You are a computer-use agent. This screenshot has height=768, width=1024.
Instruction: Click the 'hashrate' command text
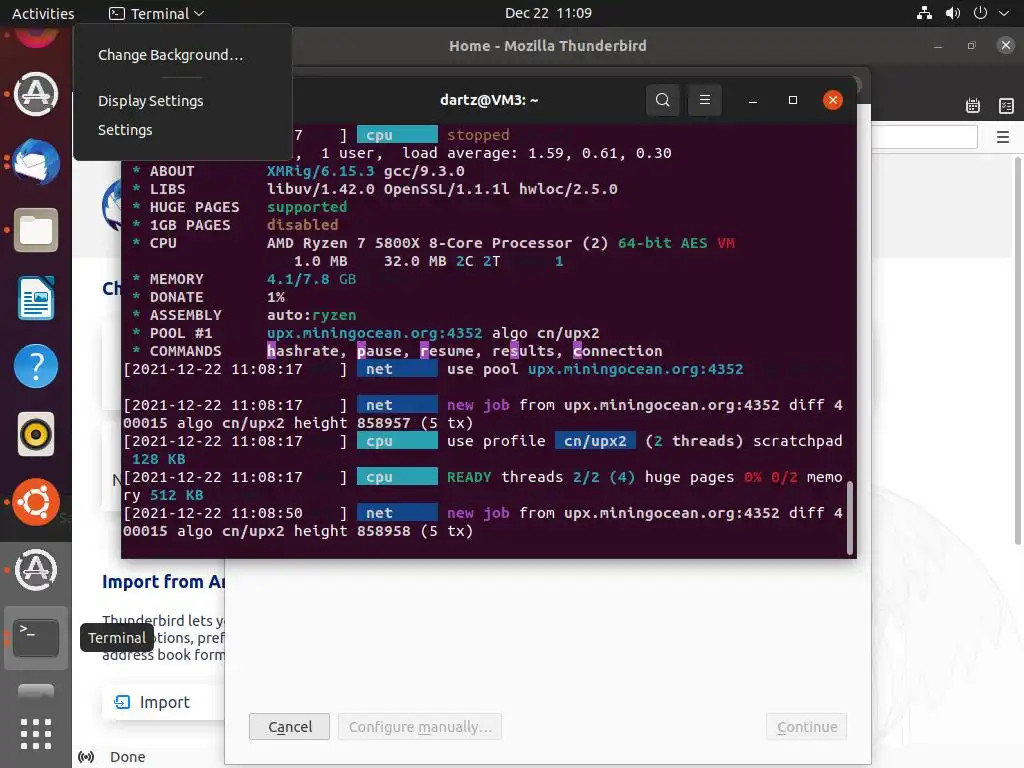point(302,351)
